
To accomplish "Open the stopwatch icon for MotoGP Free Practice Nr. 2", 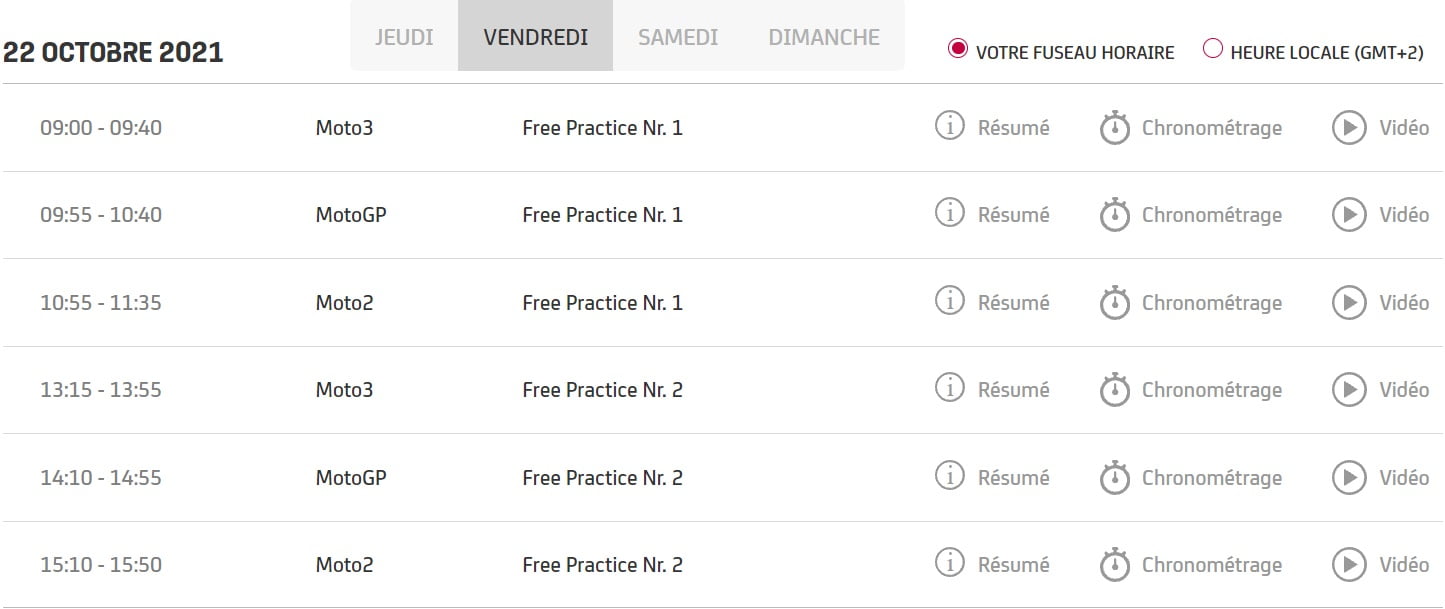I will (1114, 478).
